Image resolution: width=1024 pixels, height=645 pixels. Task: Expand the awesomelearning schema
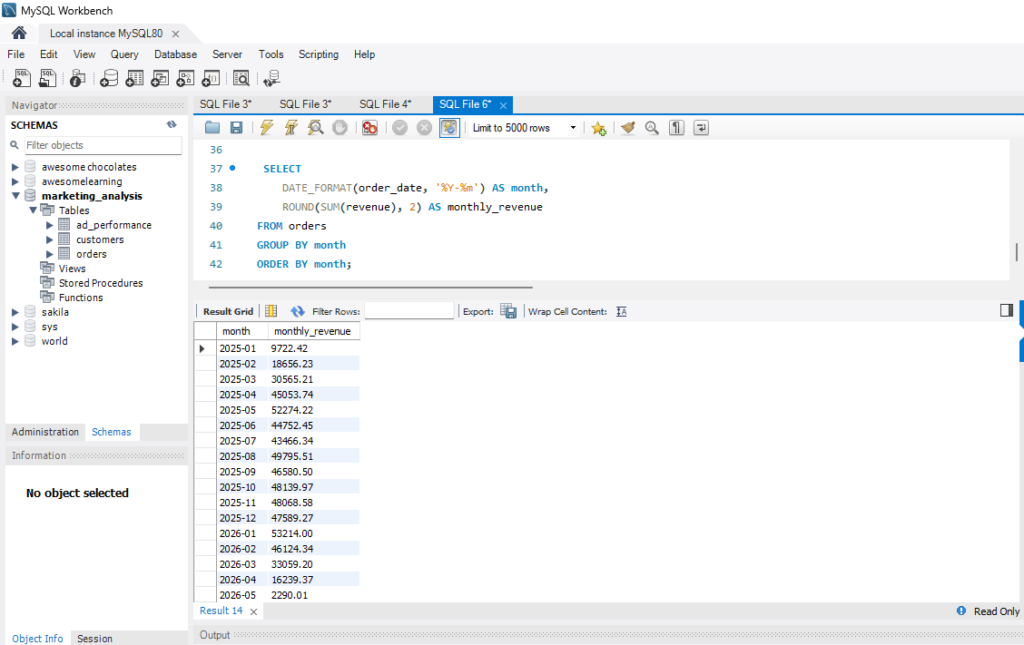click(x=15, y=181)
